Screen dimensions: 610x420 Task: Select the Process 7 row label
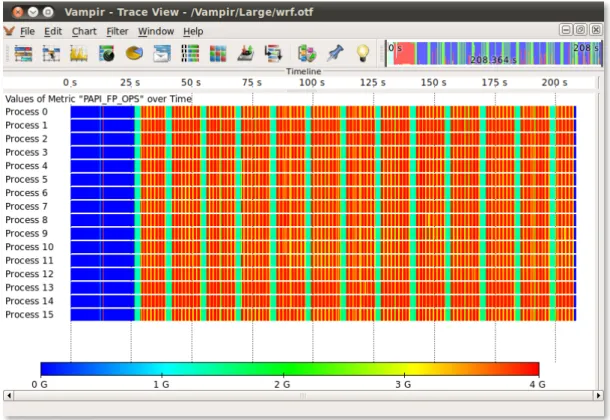pos(26,206)
